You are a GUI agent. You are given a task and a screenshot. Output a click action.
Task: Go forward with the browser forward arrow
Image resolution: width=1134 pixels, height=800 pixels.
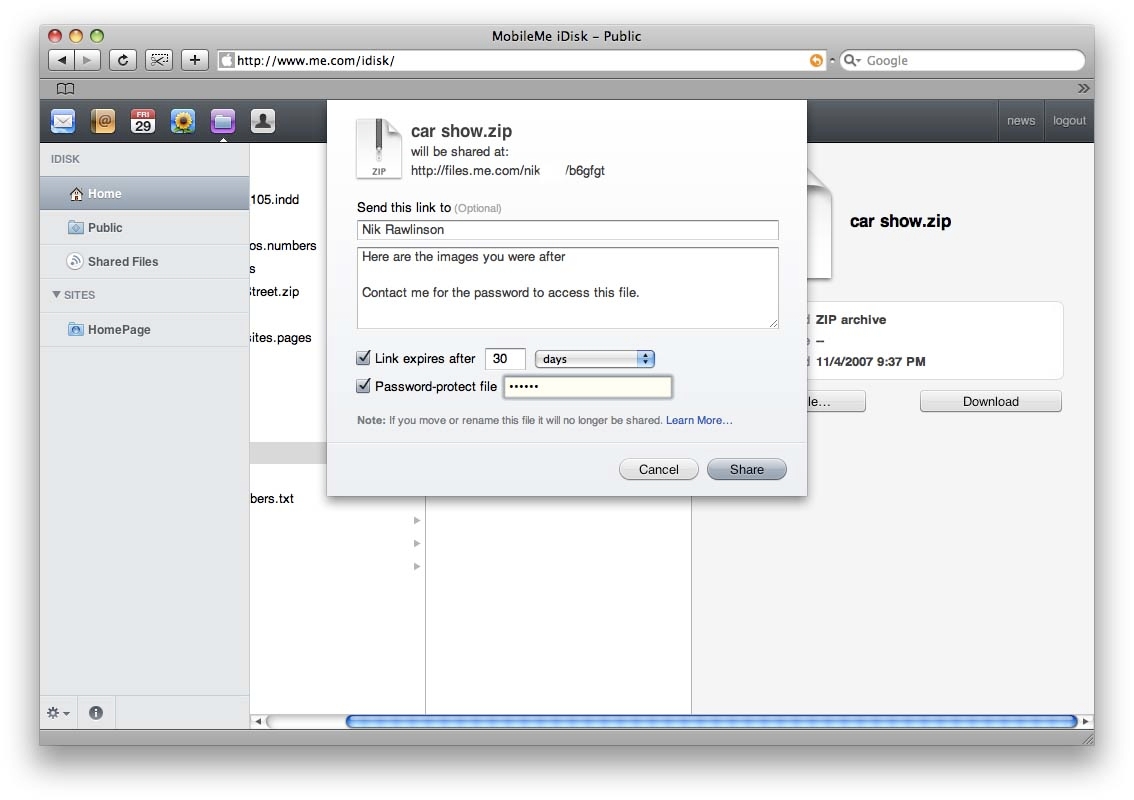click(x=88, y=60)
